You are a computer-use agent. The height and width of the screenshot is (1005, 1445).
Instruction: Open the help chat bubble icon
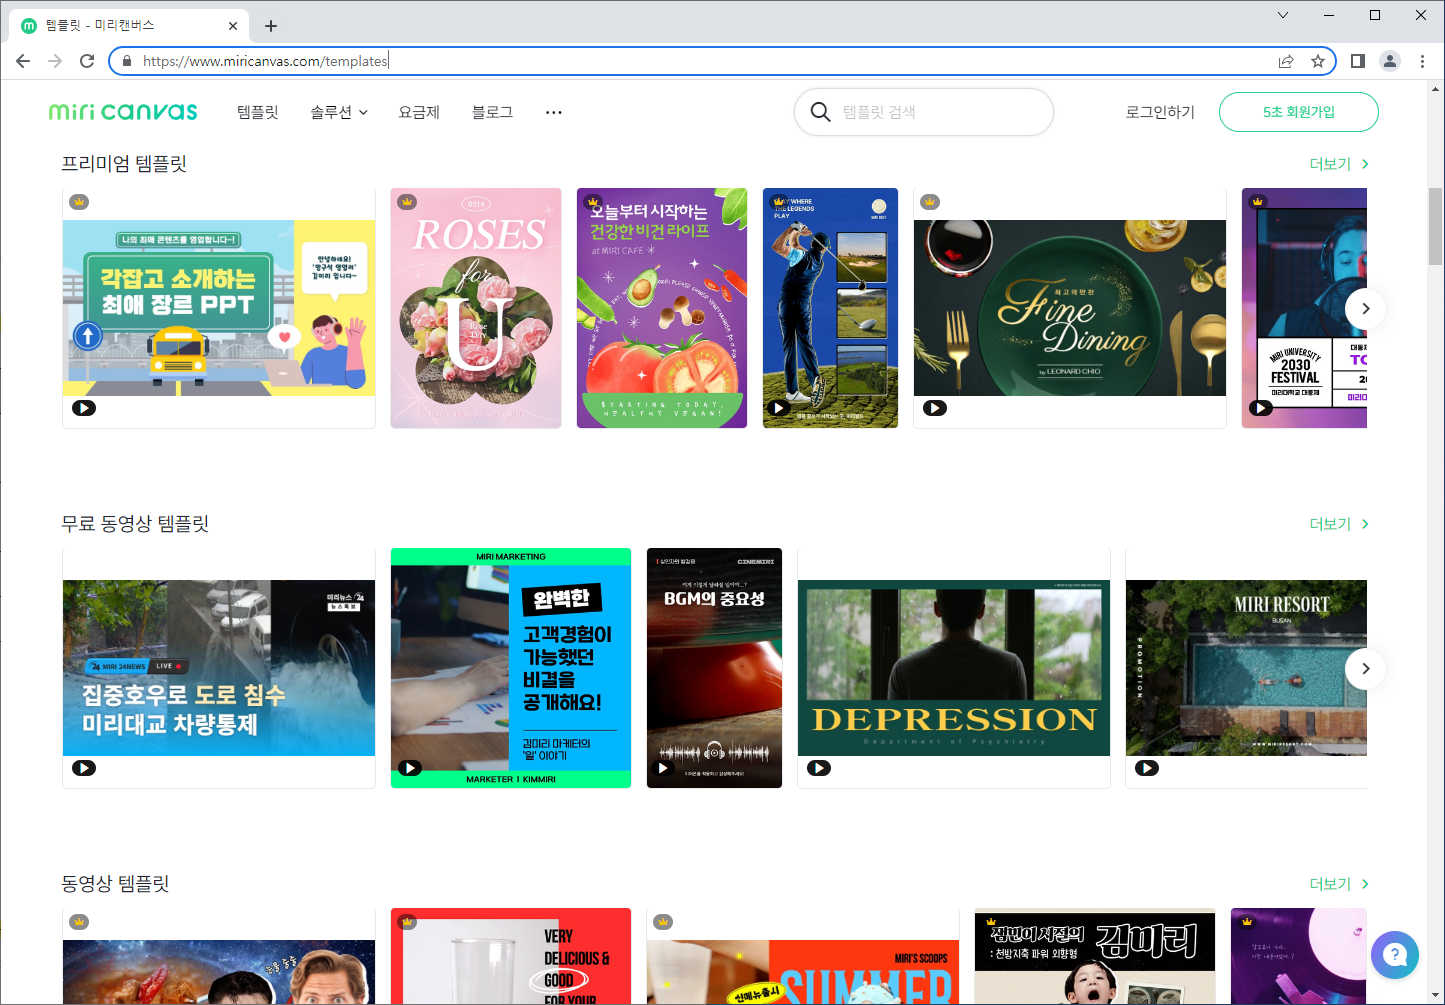pos(1395,955)
